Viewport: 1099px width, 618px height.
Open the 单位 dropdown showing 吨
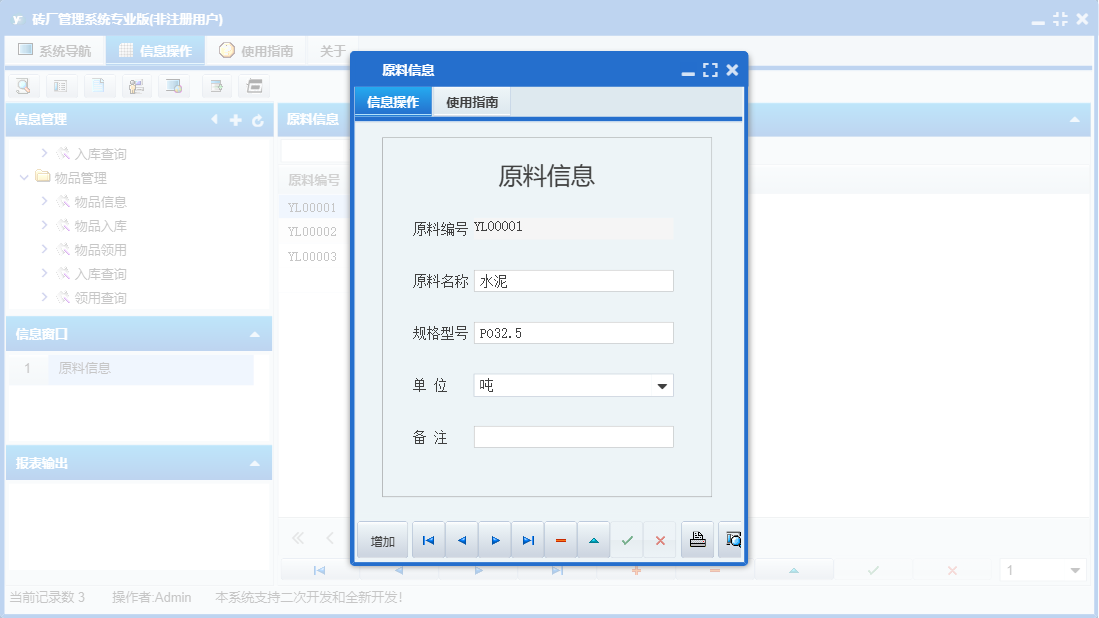click(662, 385)
